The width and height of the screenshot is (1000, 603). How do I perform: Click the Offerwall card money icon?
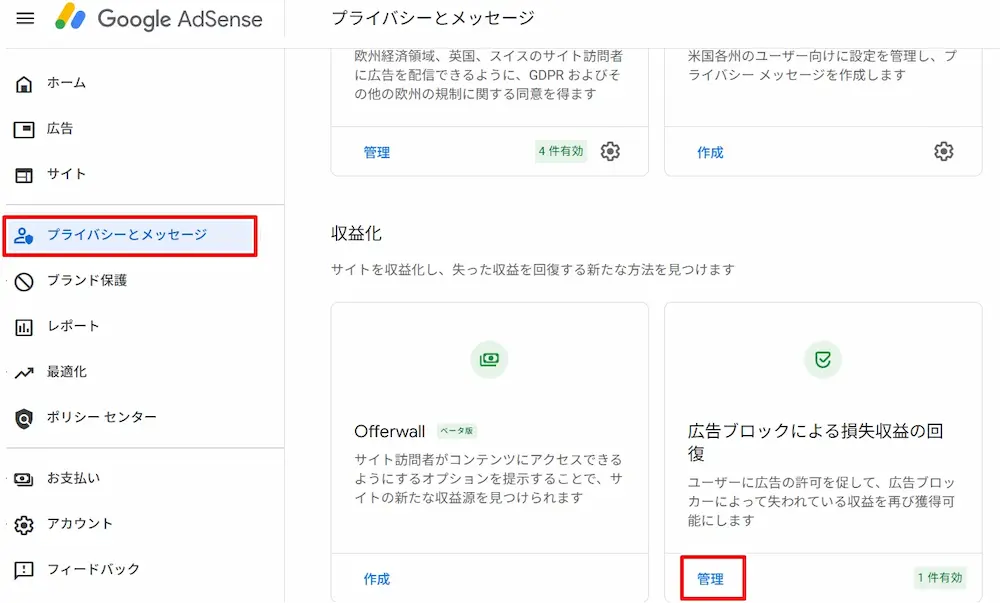point(489,359)
